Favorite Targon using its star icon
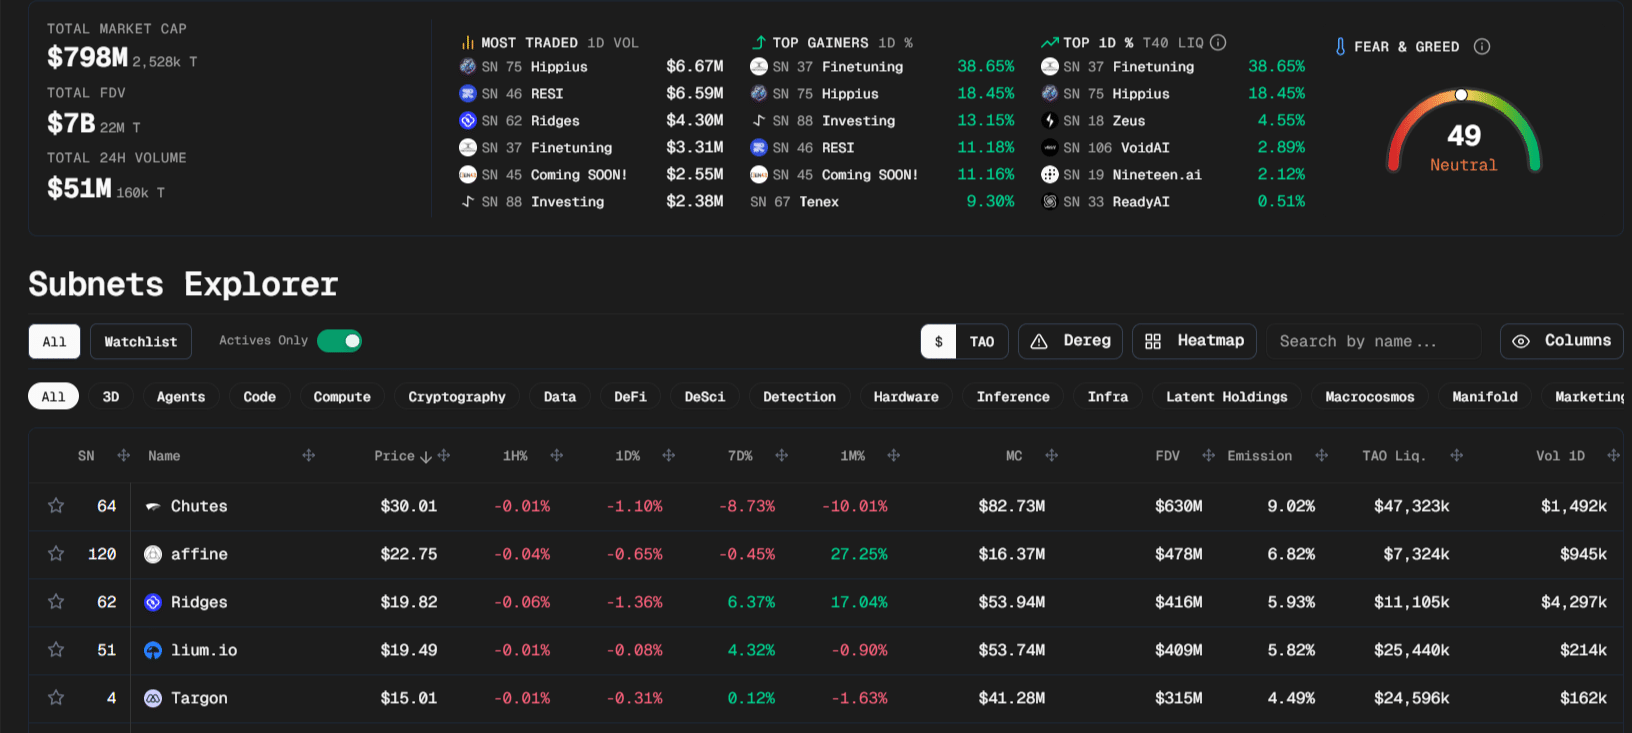1632x733 pixels. 56,698
